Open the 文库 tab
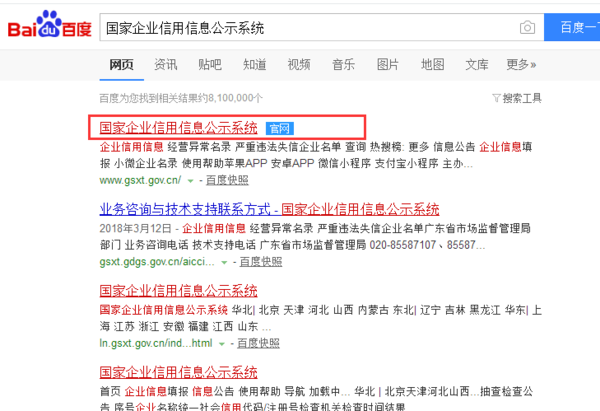 point(477,65)
